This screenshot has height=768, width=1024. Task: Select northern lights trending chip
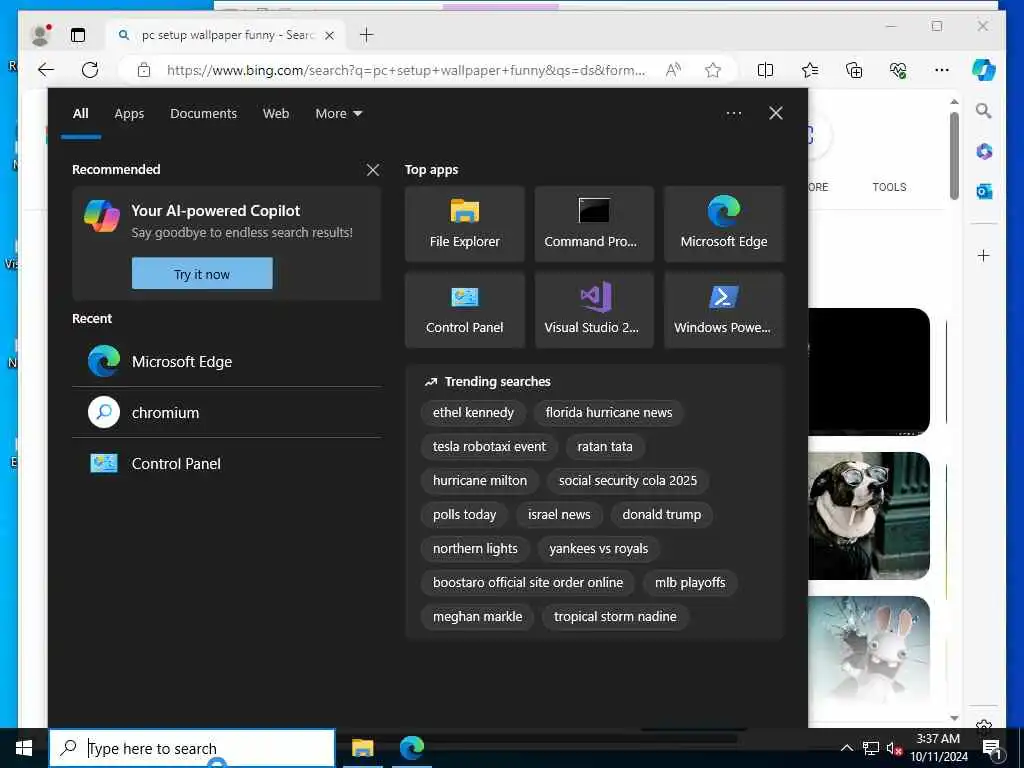pyautogui.click(x=475, y=549)
